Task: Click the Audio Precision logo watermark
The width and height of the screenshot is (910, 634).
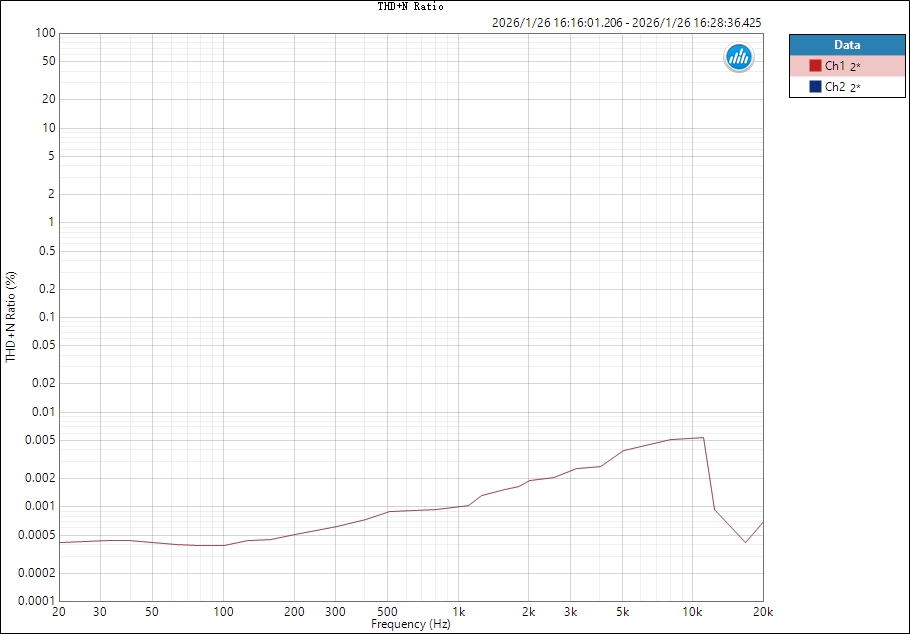Action: [x=737, y=57]
